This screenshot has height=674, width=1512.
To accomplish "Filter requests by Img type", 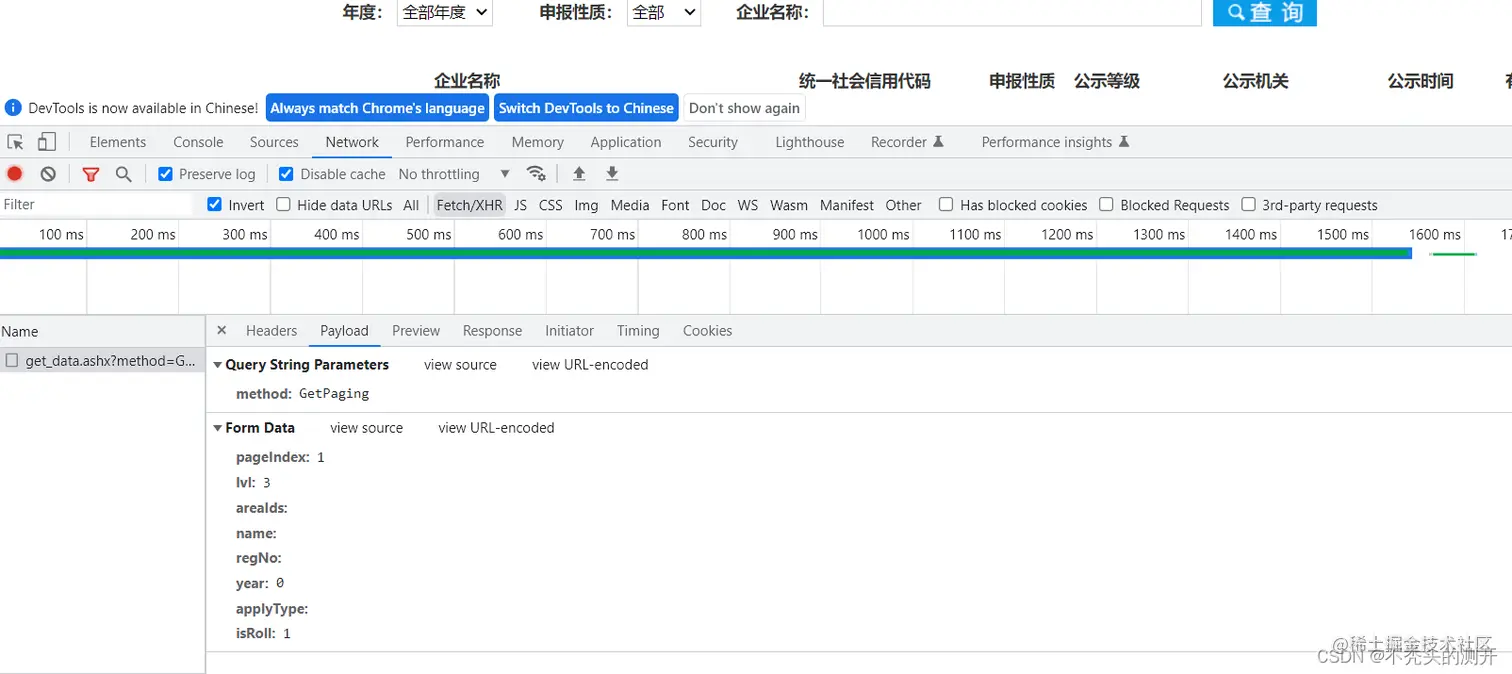I will 587,205.
